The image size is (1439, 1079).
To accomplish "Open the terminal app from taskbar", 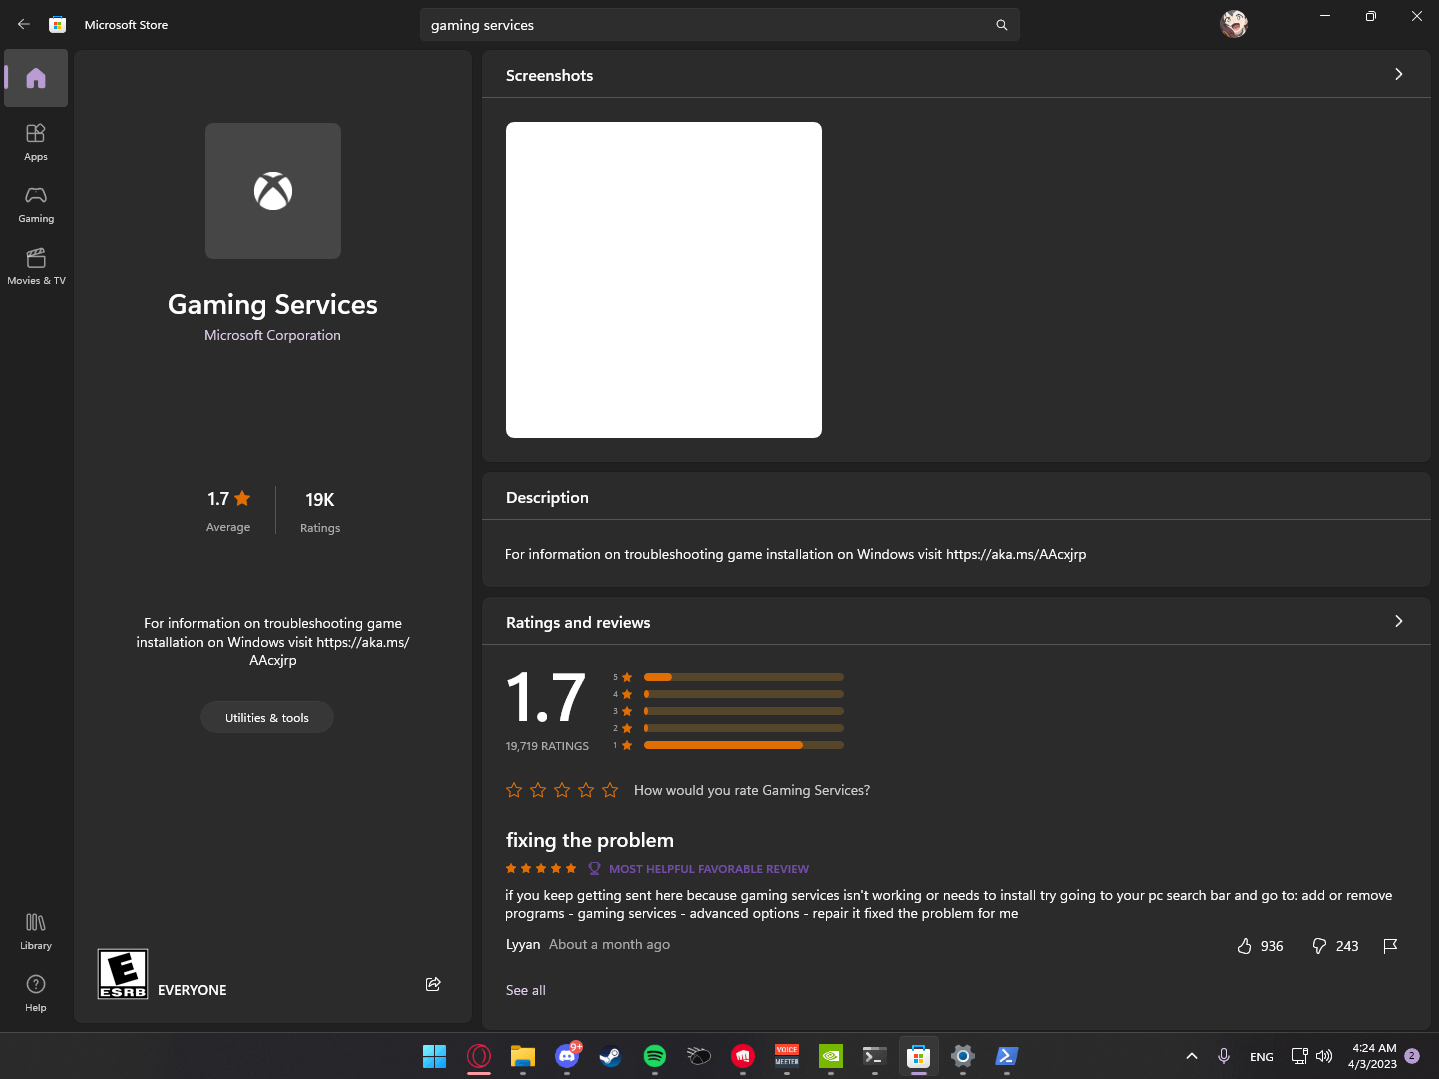I will point(875,1056).
